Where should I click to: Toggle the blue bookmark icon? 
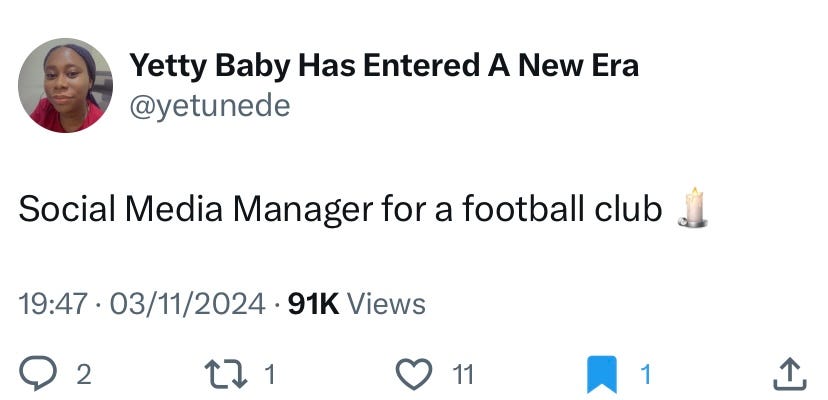click(x=602, y=374)
